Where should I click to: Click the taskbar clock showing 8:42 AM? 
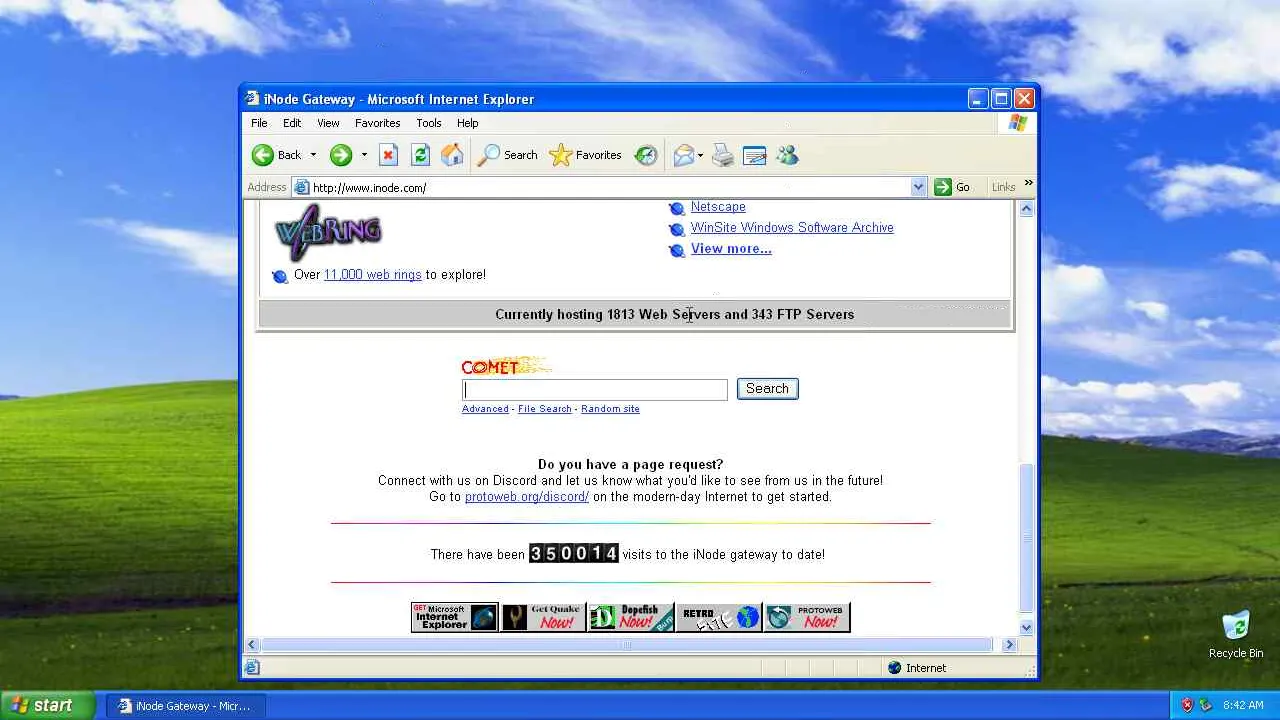(x=1243, y=705)
